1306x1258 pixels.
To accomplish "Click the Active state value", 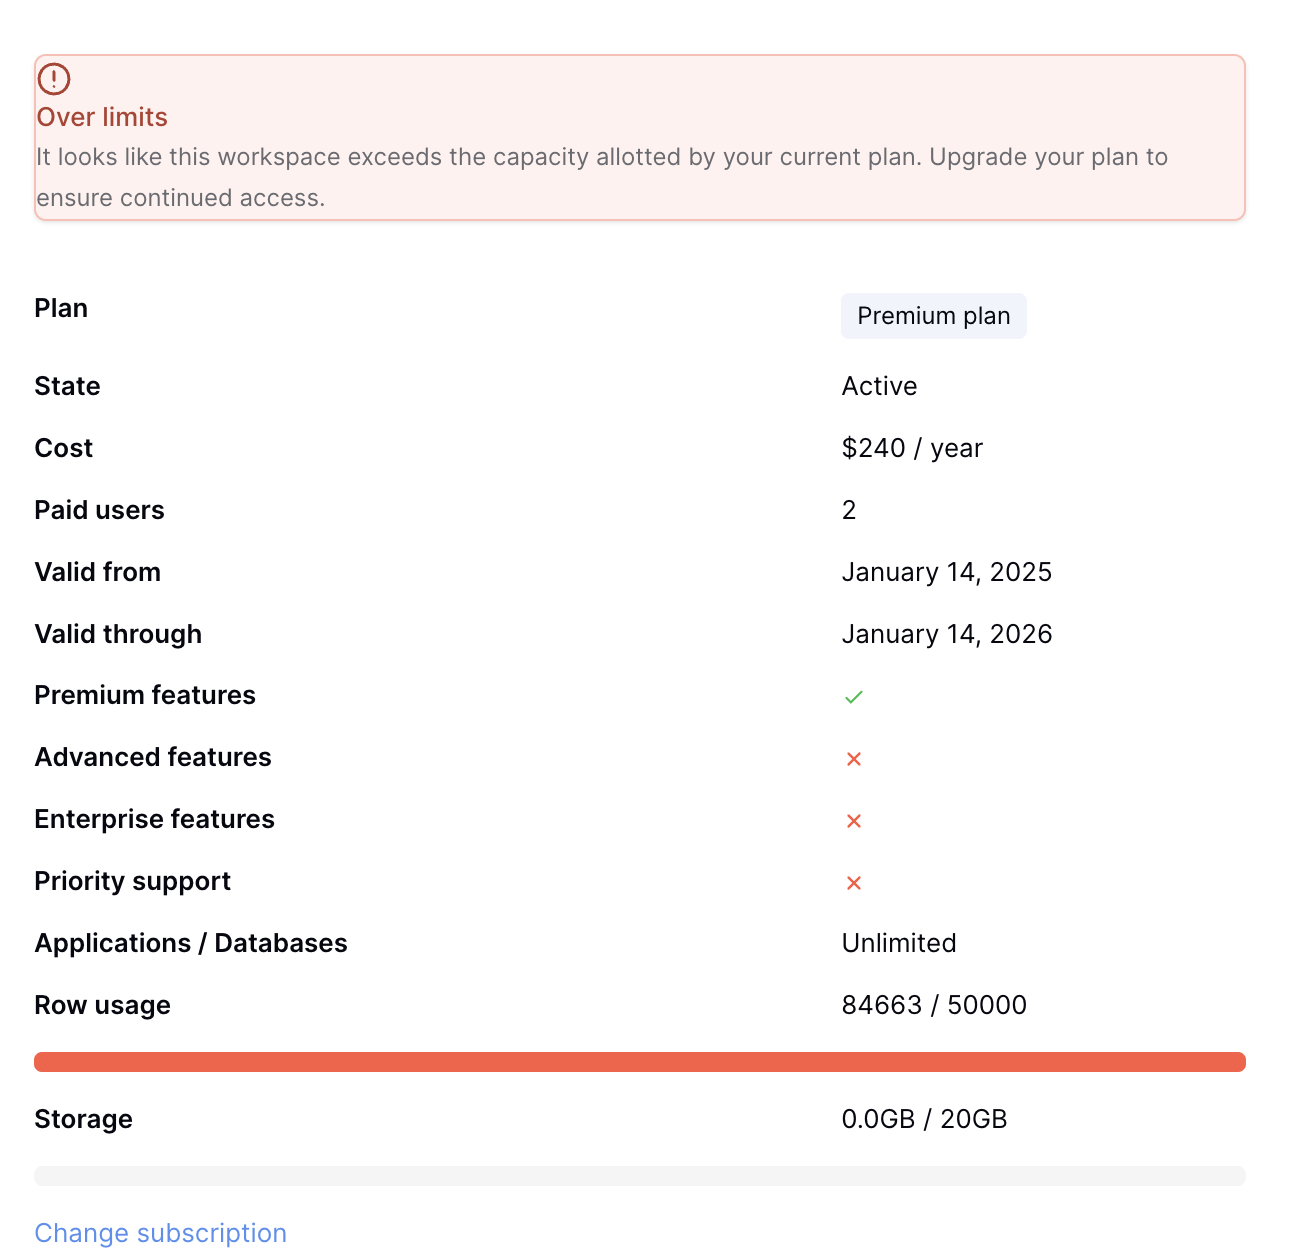I will pos(879,386).
